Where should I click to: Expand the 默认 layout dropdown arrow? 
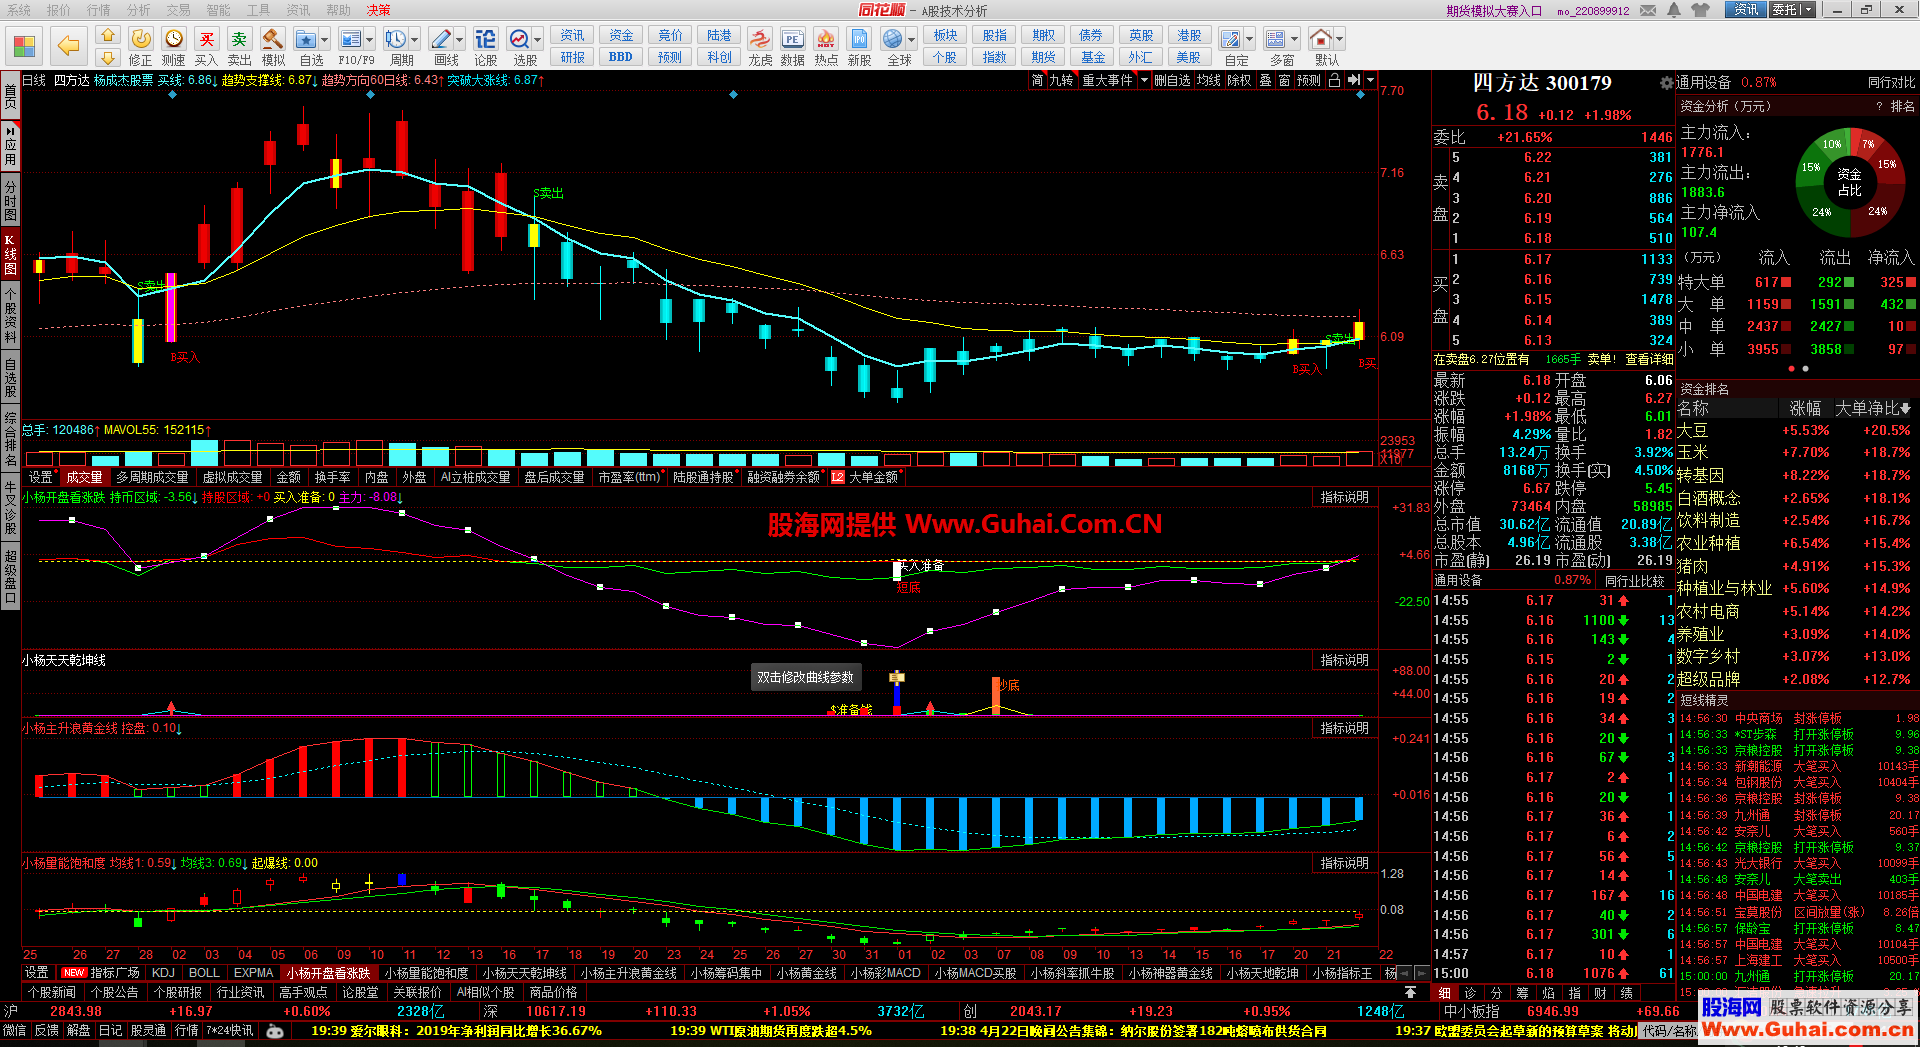[x=1339, y=39]
